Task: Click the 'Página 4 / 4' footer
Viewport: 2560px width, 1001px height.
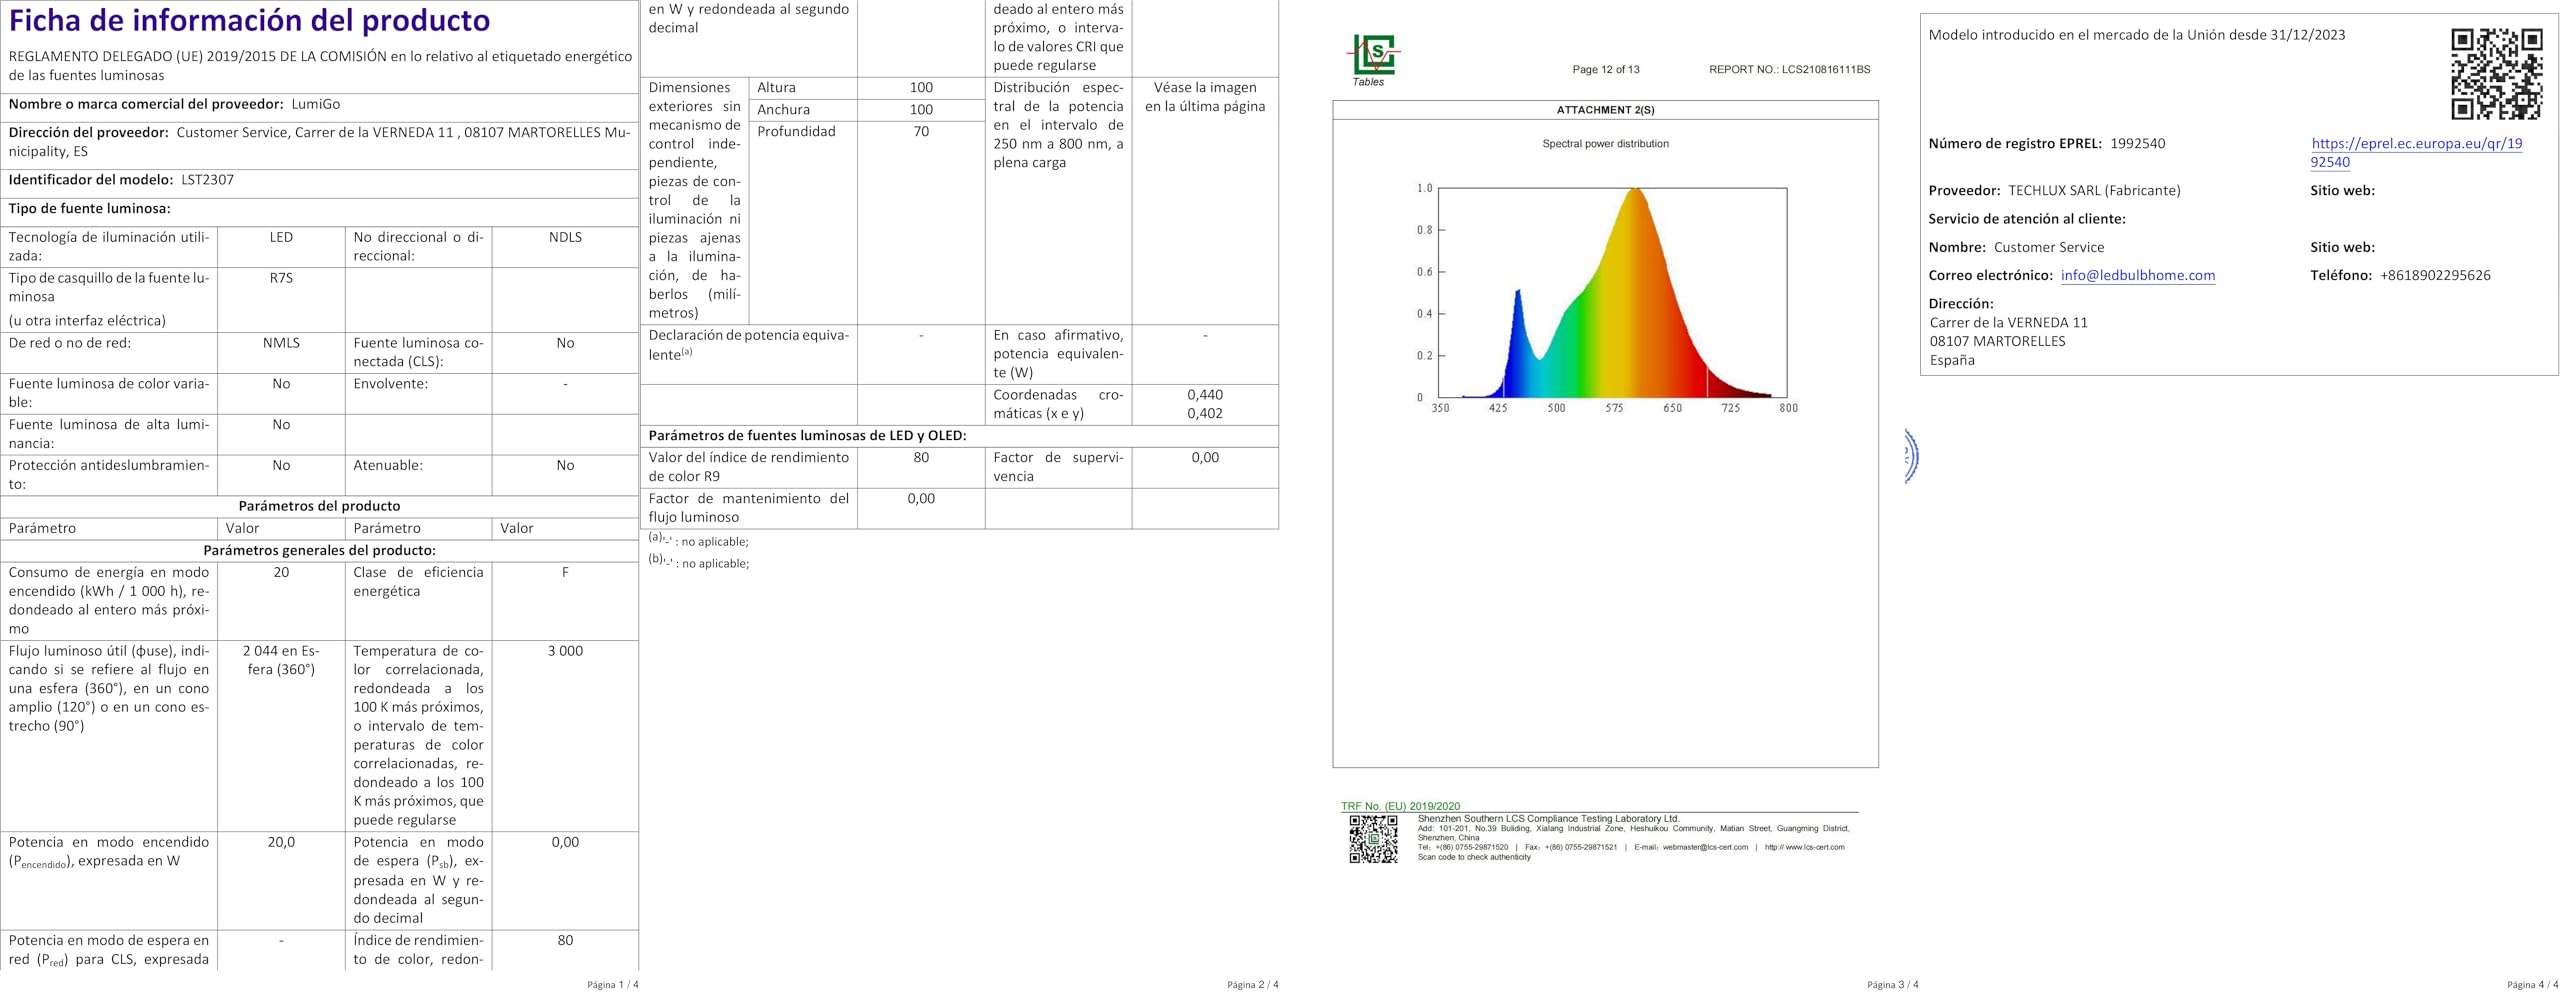Action: [x=2532, y=985]
